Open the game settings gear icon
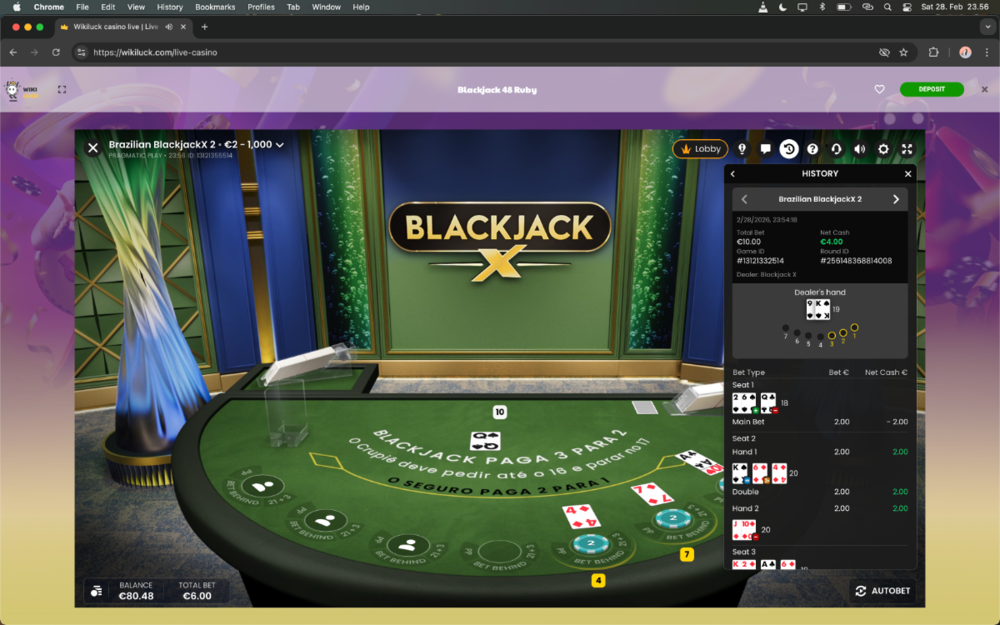 point(883,149)
